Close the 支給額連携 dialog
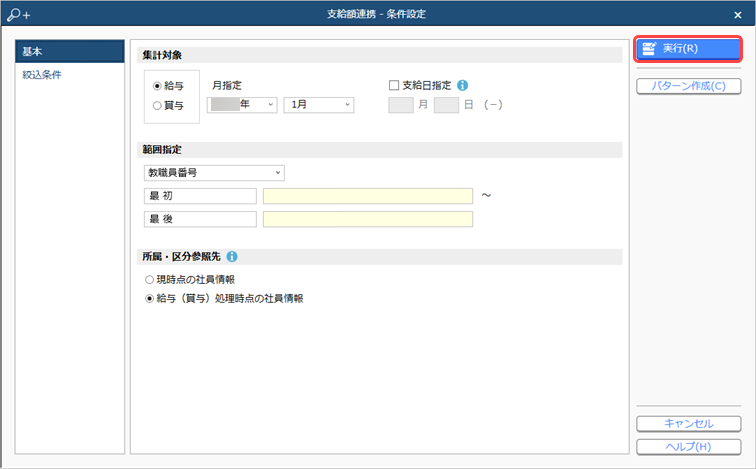 pyautogui.click(x=738, y=15)
